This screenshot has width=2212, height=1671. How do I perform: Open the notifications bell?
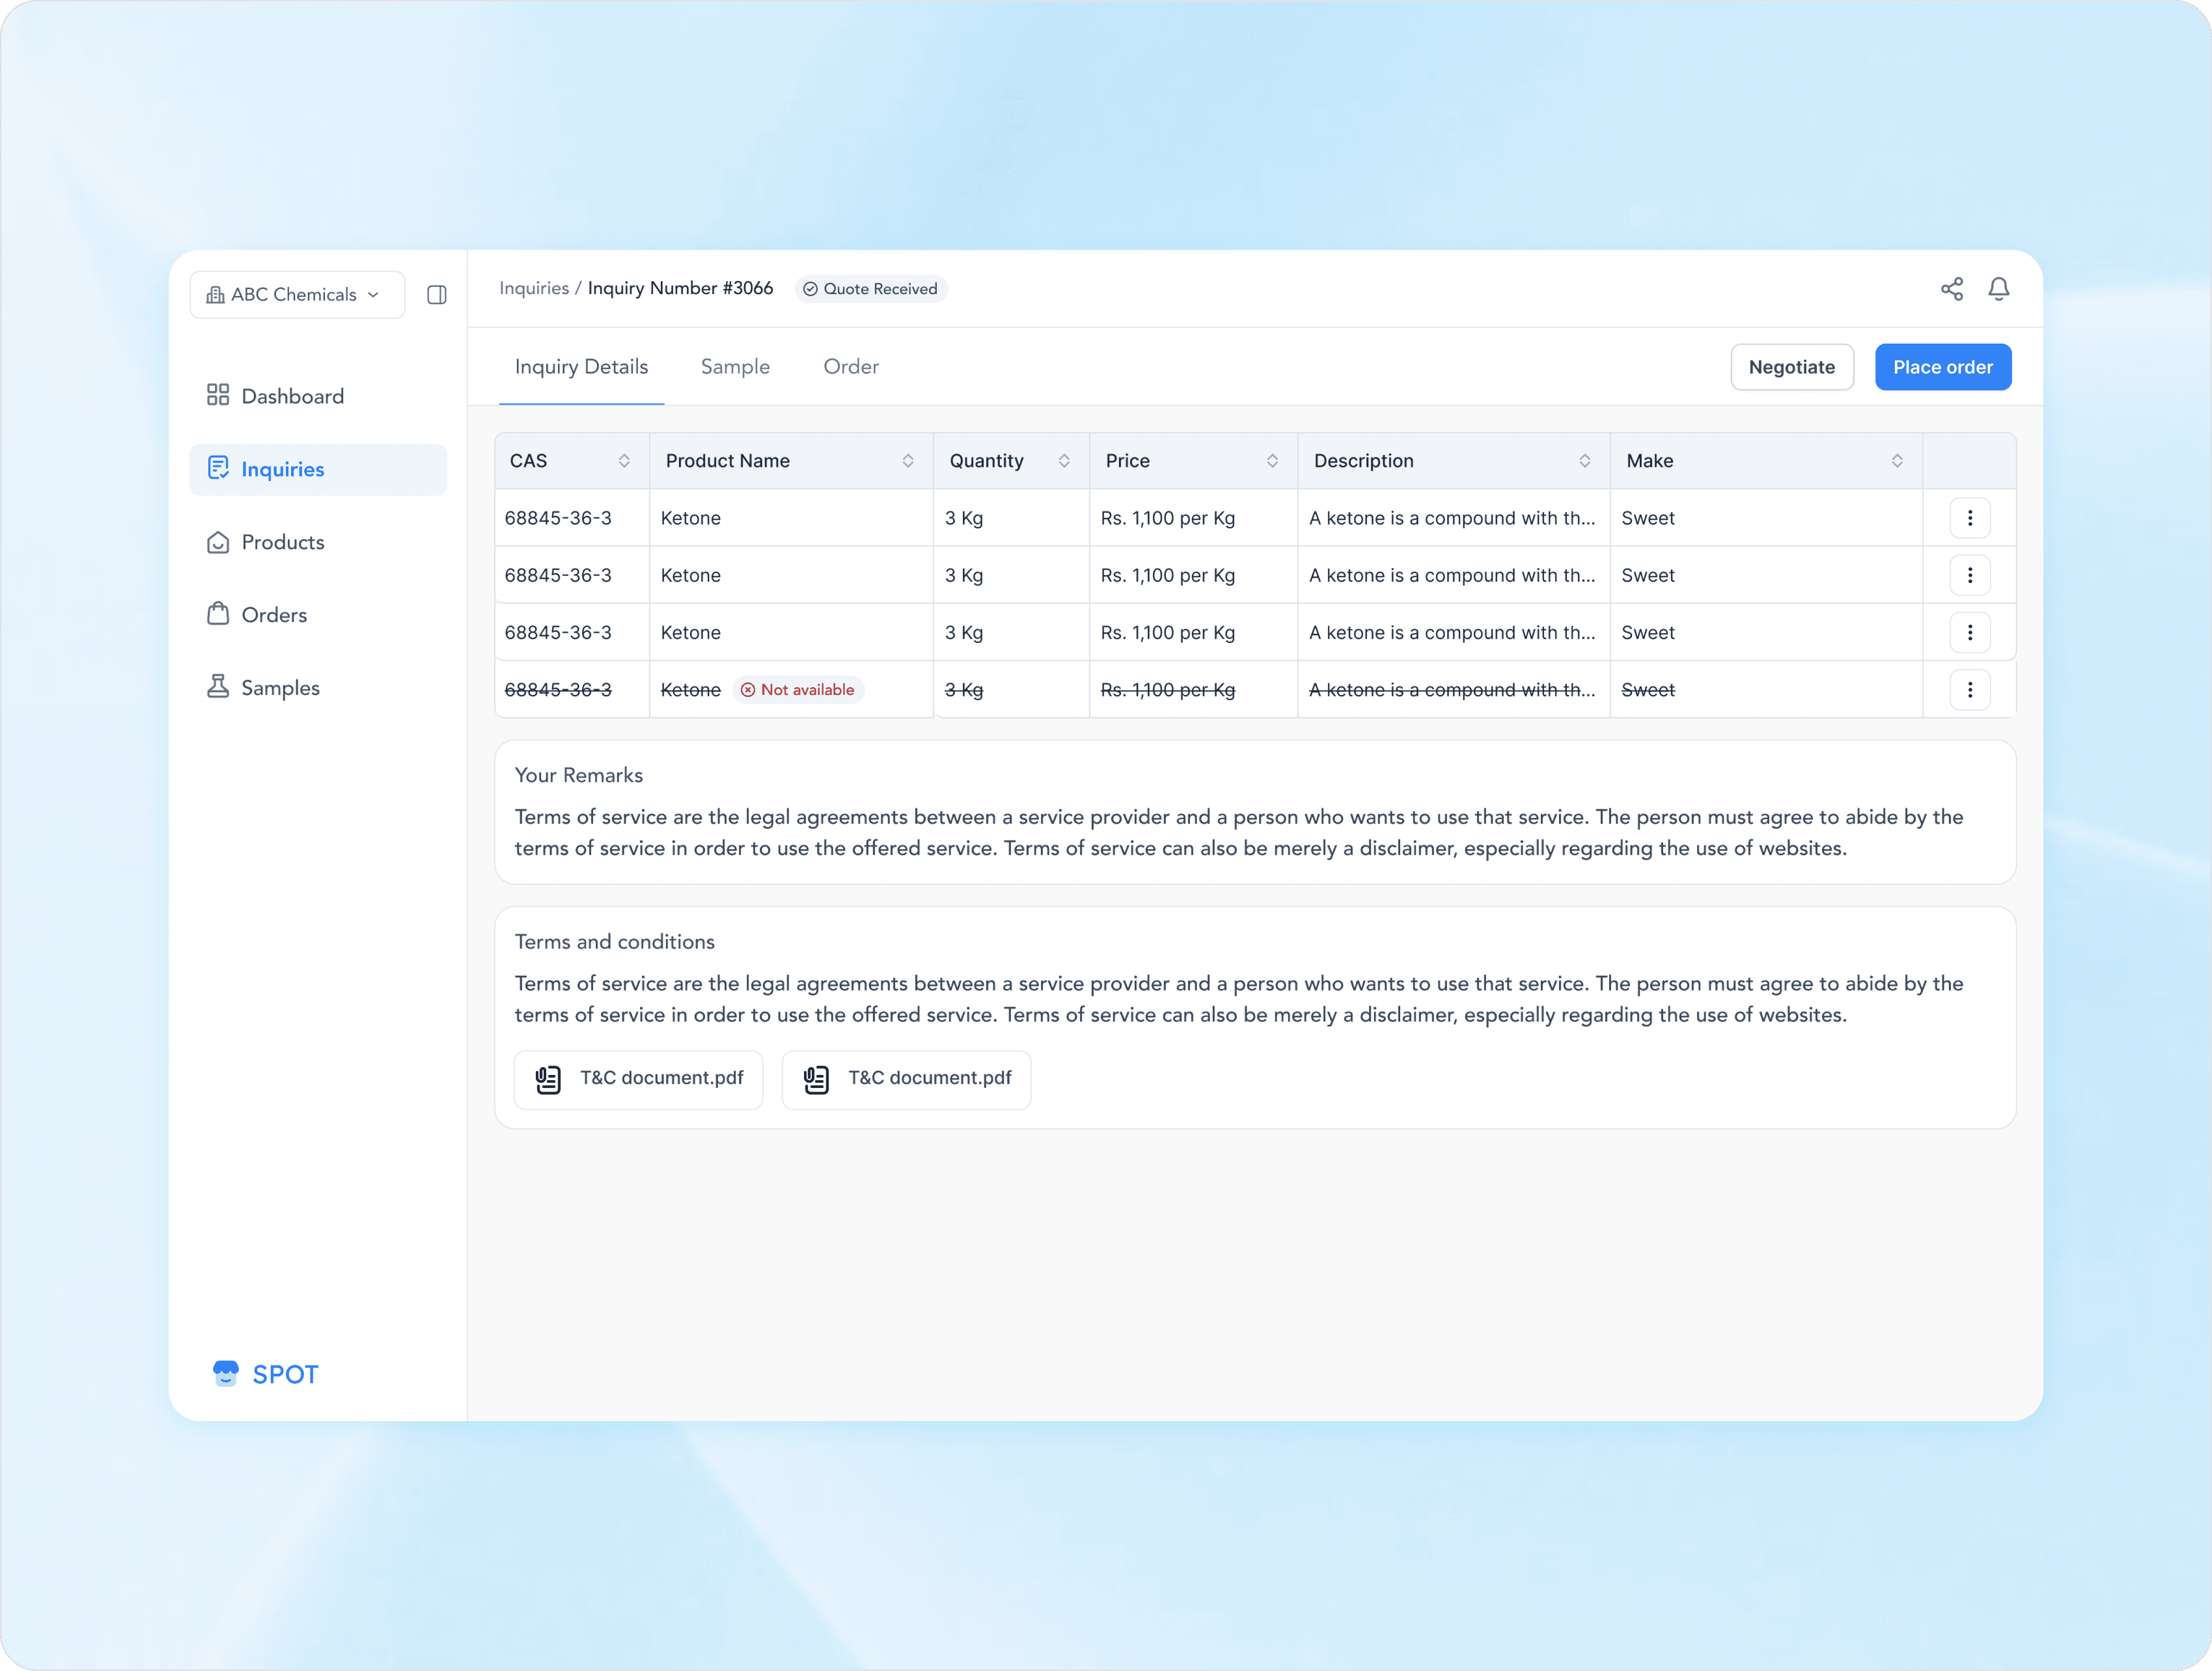1998,289
